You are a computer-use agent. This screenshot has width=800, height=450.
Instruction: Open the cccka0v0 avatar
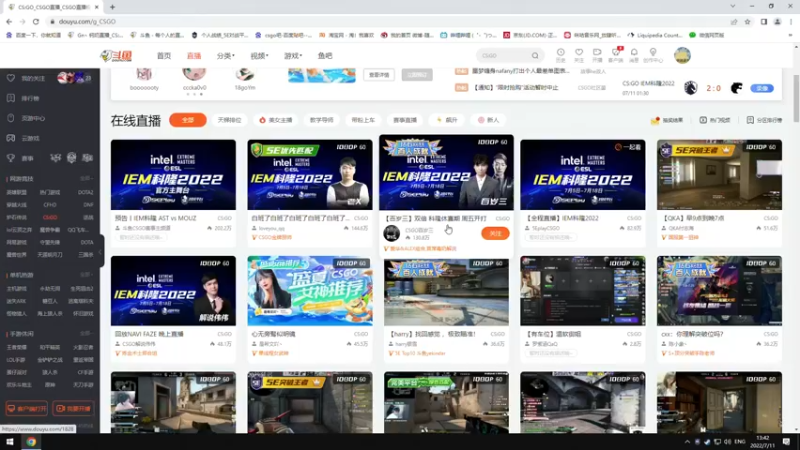pos(194,74)
